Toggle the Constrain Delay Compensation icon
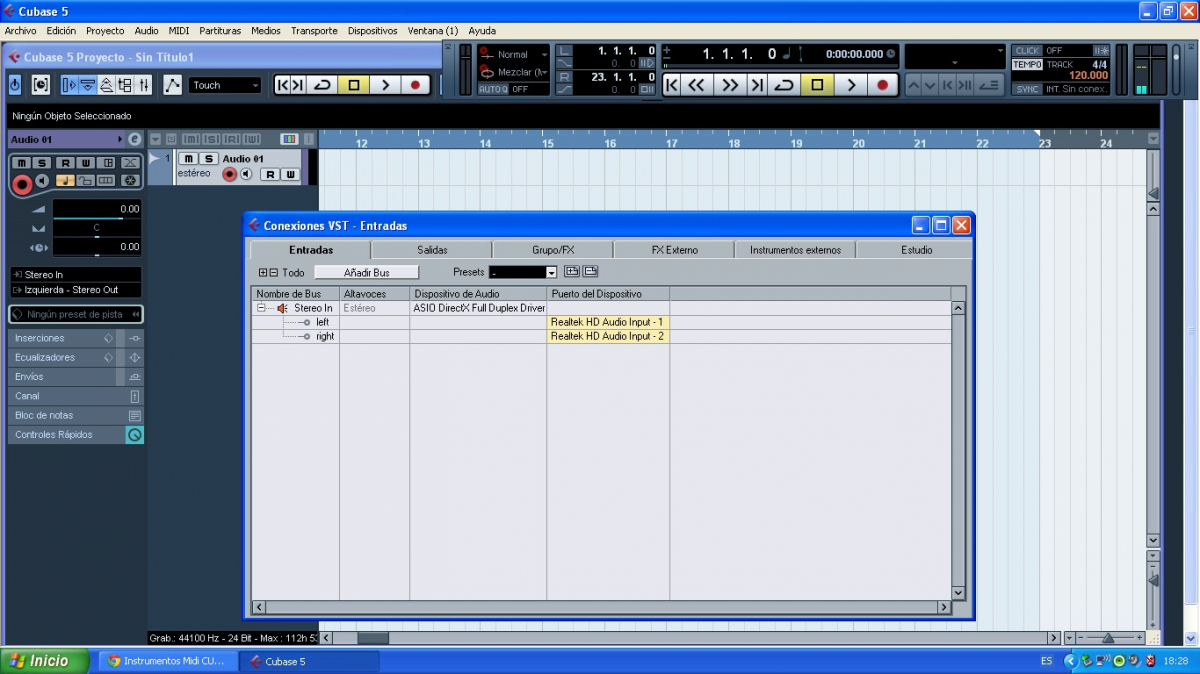The image size is (1200, 674). (41, 85)
